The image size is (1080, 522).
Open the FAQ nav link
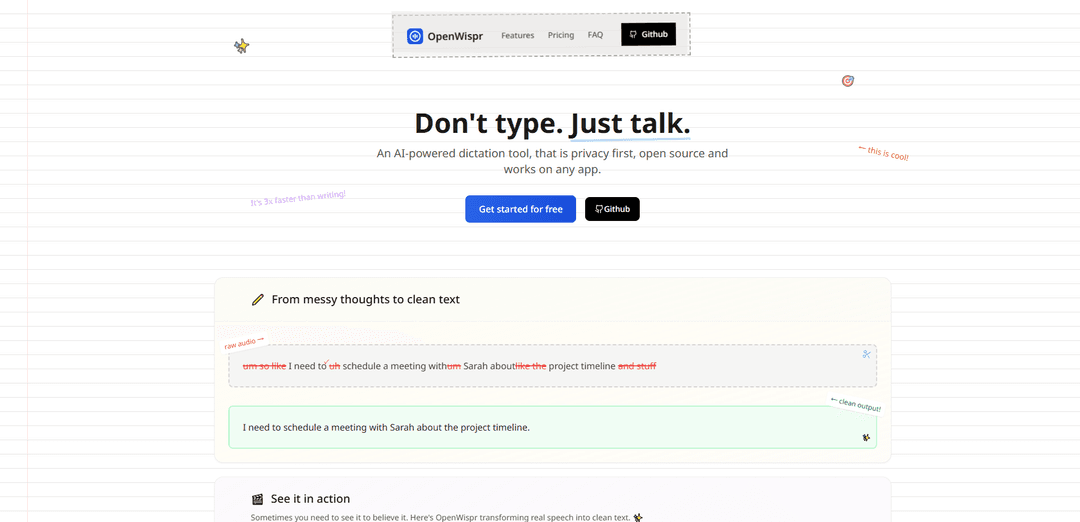595,35
